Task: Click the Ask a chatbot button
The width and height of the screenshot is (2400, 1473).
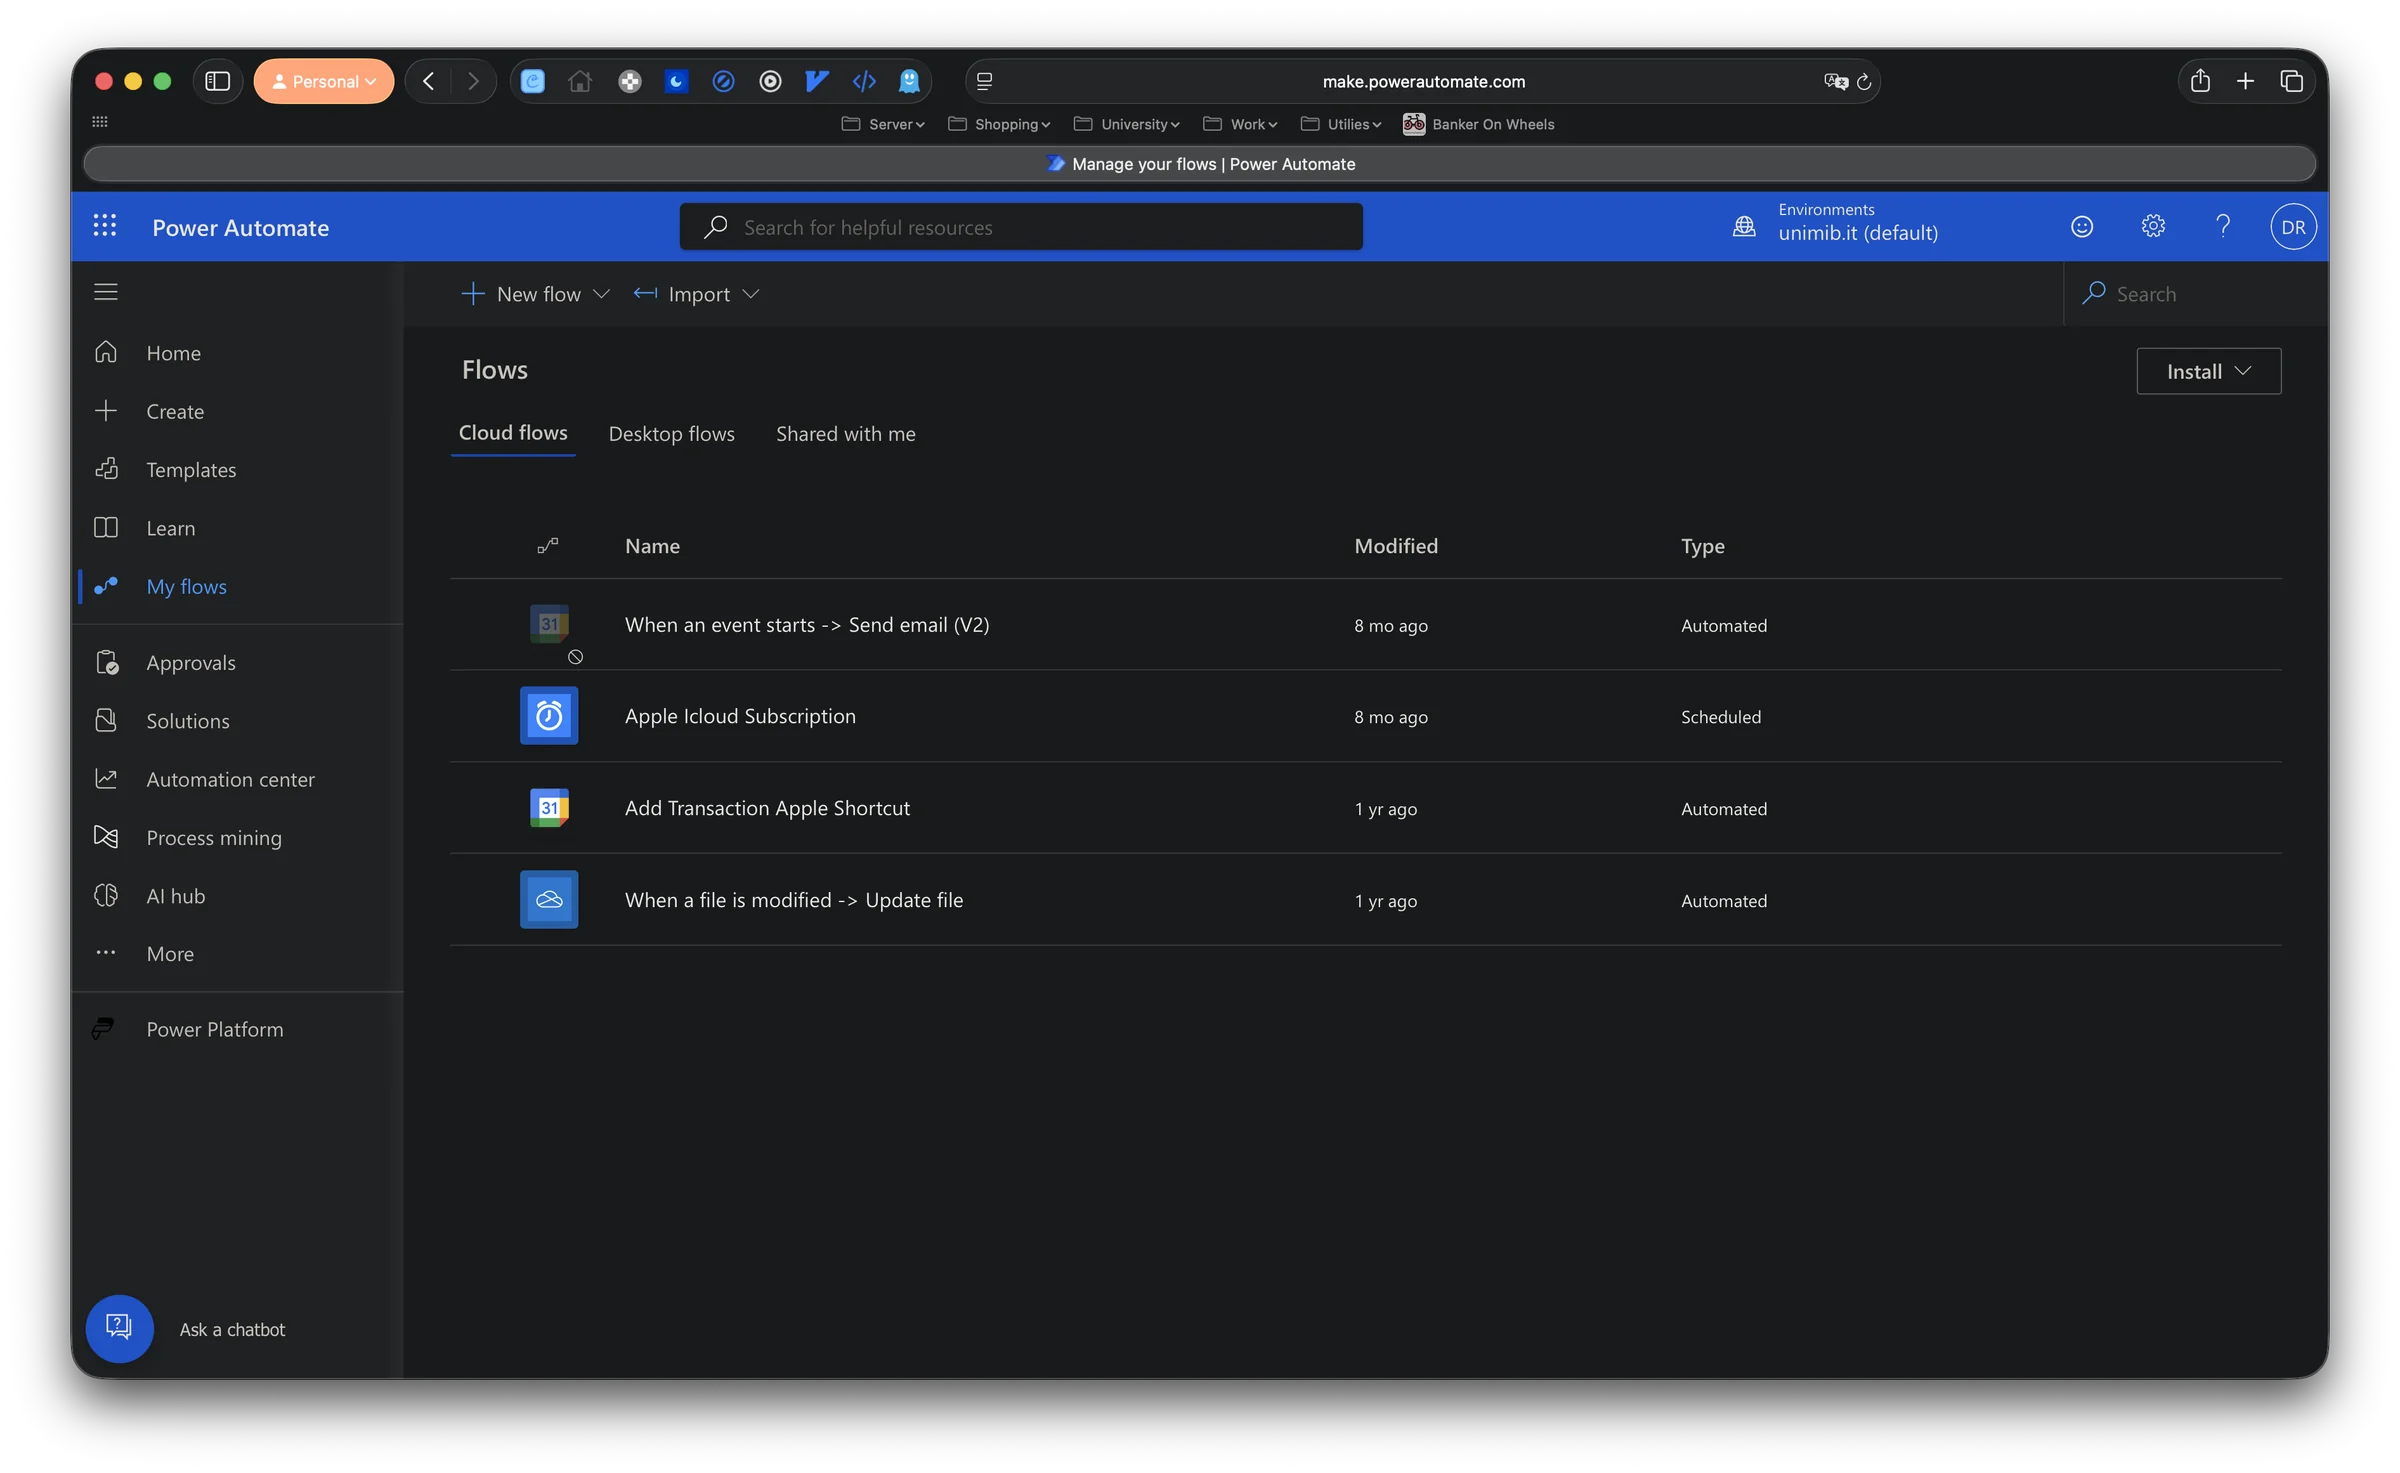Action: (x=120, y=1329)
